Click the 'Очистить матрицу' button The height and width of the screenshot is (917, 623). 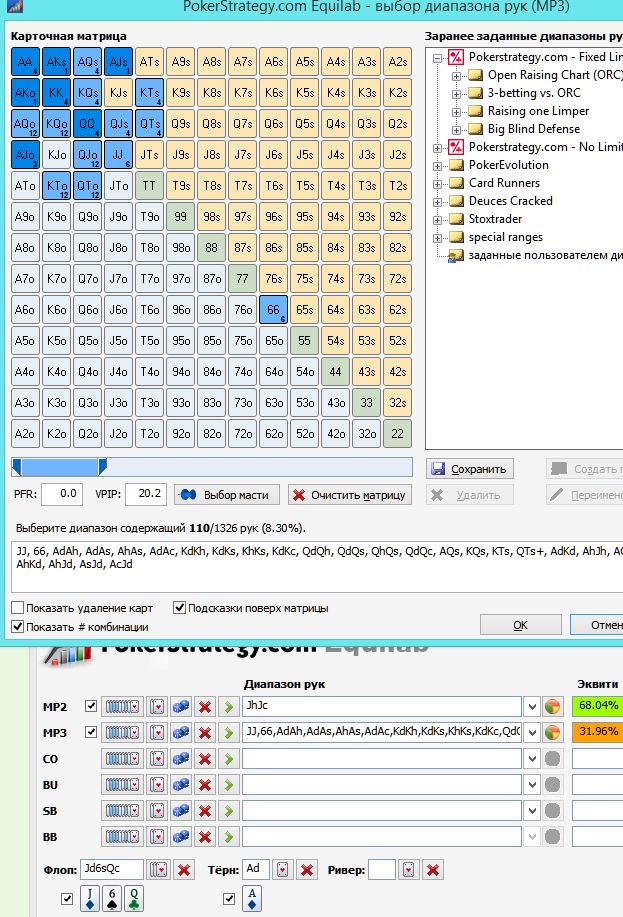tap(349, 495)
